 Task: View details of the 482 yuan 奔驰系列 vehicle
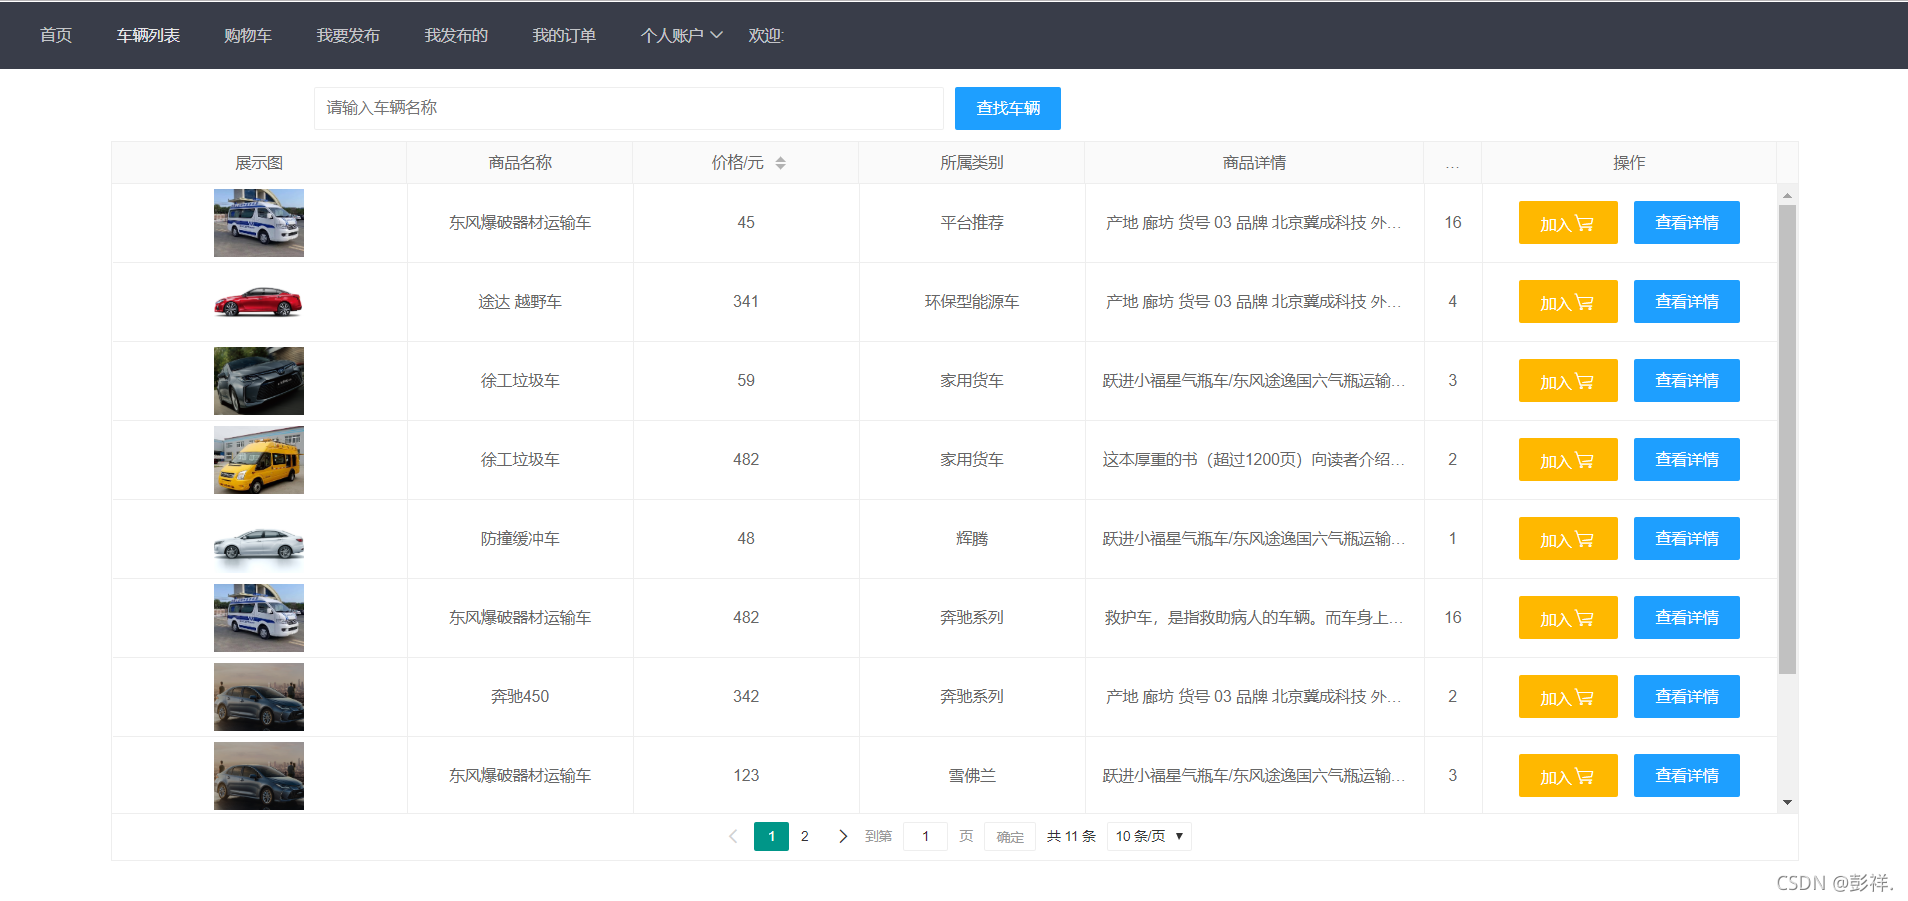(1687, 618)
